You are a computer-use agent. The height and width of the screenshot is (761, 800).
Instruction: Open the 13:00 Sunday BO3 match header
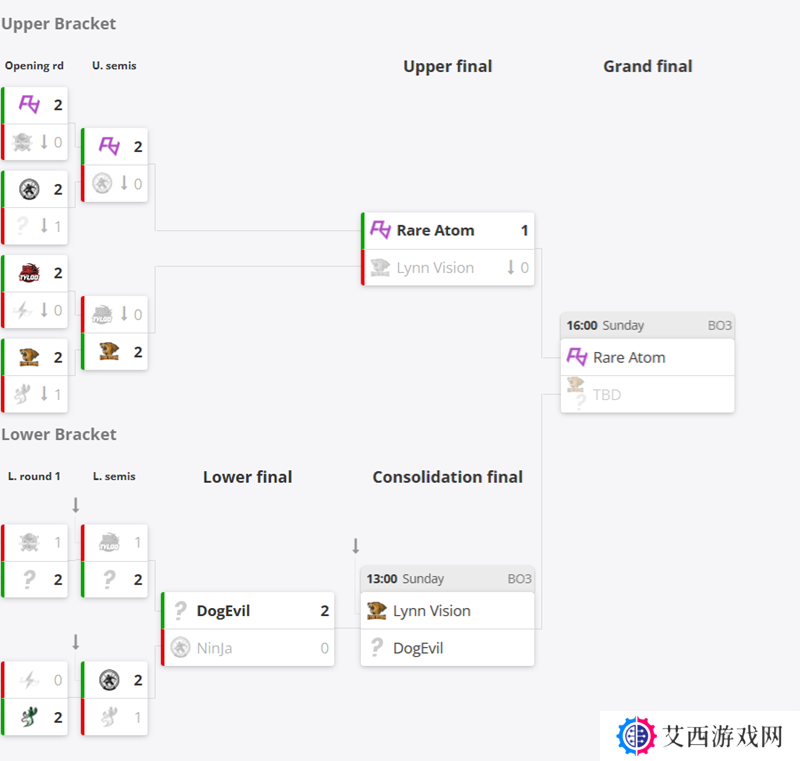pos(447,579)
